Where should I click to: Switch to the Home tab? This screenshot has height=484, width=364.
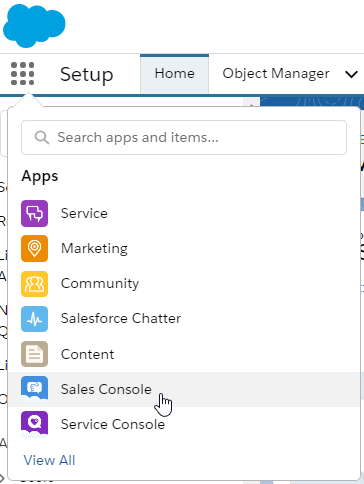pyautogui.click(x=174, y=74)
